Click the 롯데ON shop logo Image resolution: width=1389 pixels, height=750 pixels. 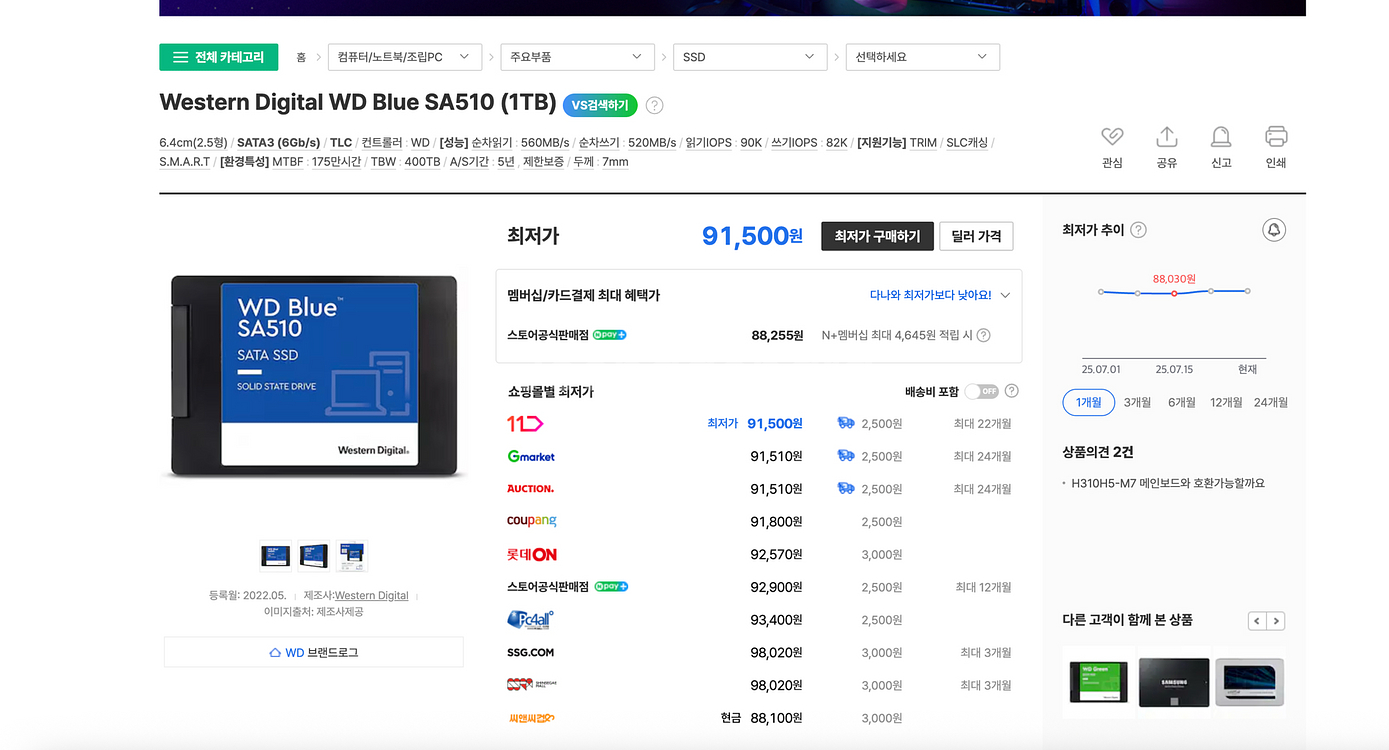click(x=532, y=554)
